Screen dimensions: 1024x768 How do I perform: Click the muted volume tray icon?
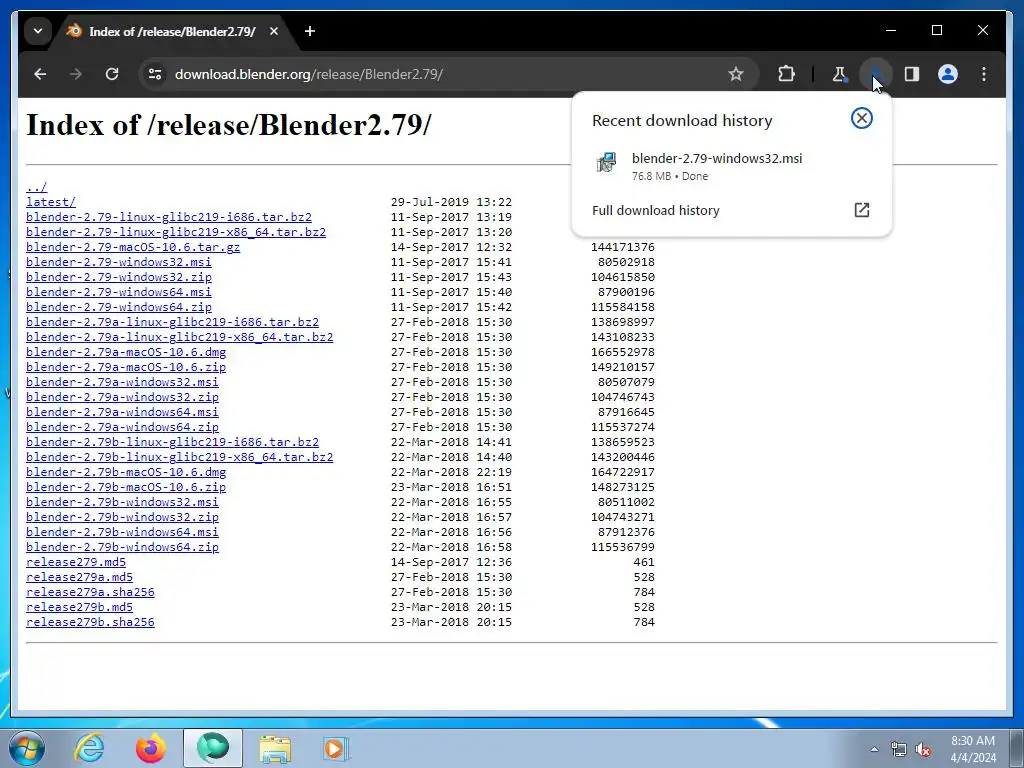pyautogui.click(x=923, y=750)
